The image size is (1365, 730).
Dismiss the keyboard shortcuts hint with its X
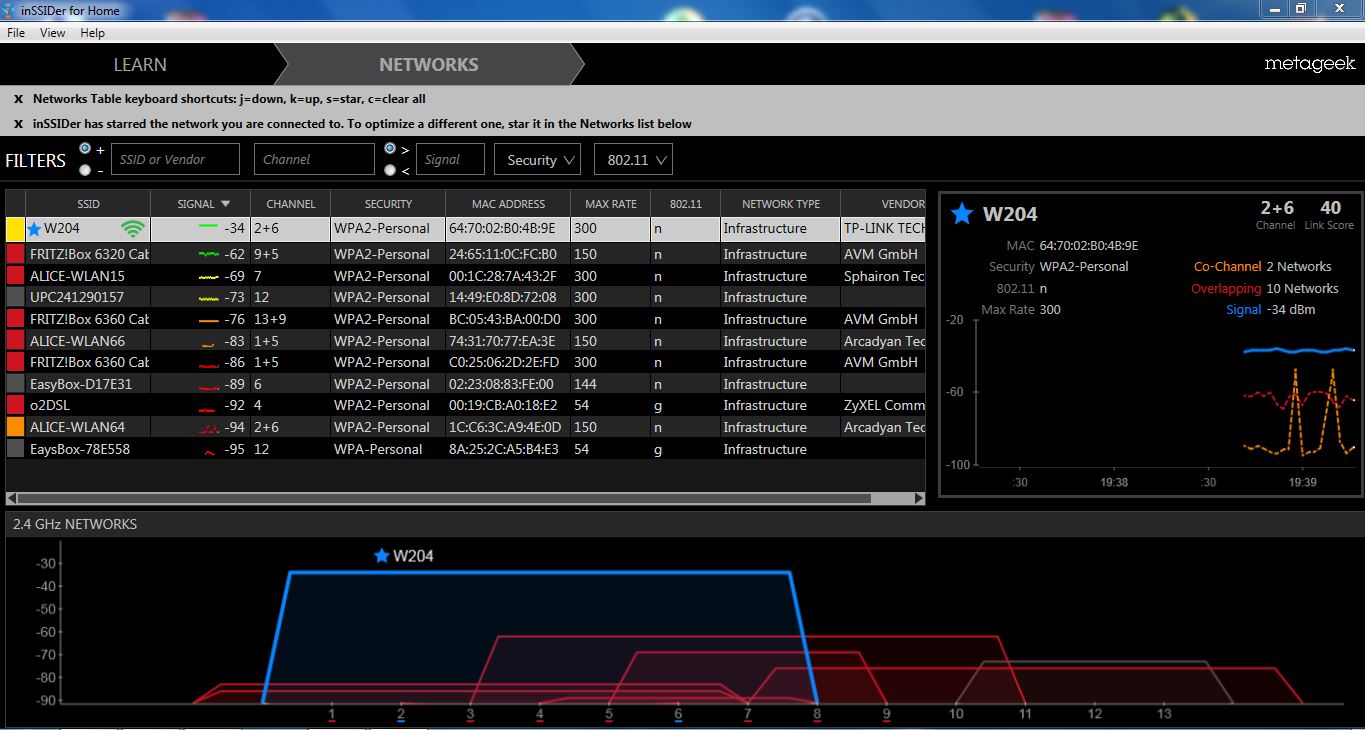18,99
